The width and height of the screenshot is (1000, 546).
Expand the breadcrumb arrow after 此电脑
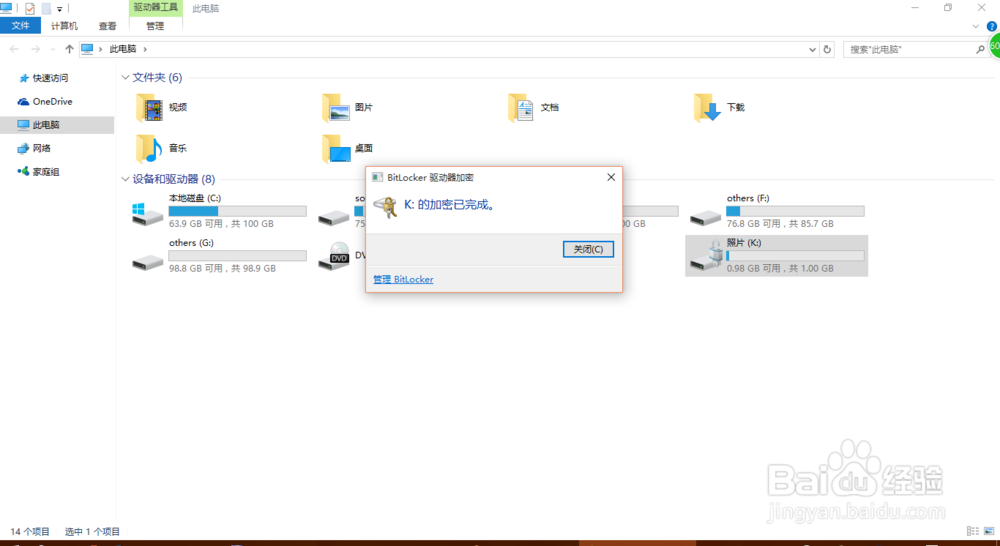tap(145, 49)
